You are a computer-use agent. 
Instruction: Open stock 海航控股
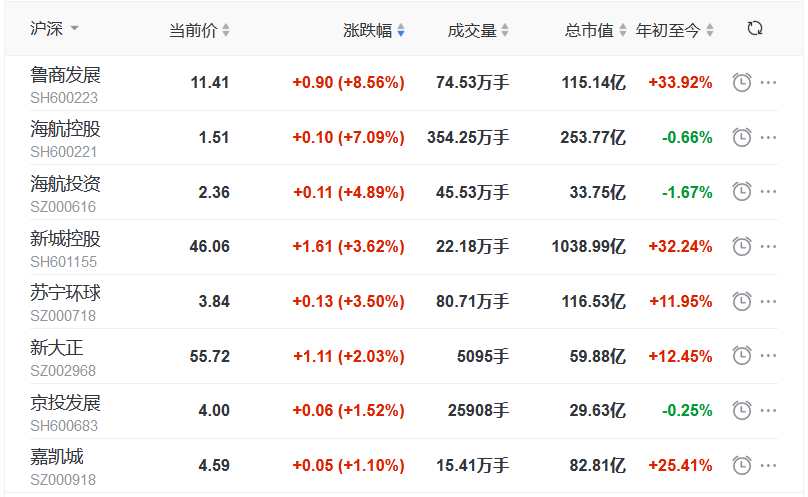click(x=65, y=129)
